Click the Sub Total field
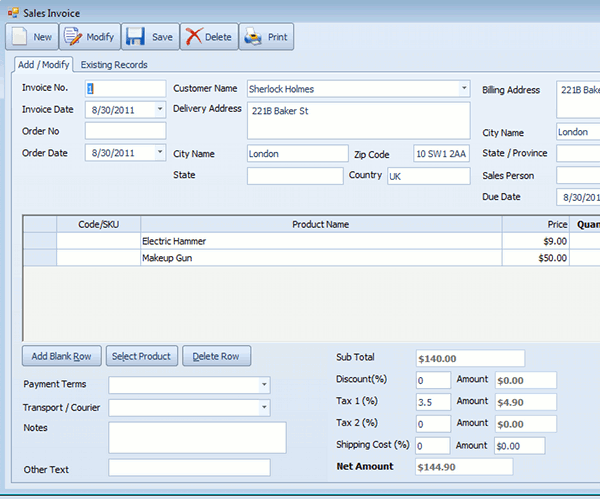 pos(470,359)
